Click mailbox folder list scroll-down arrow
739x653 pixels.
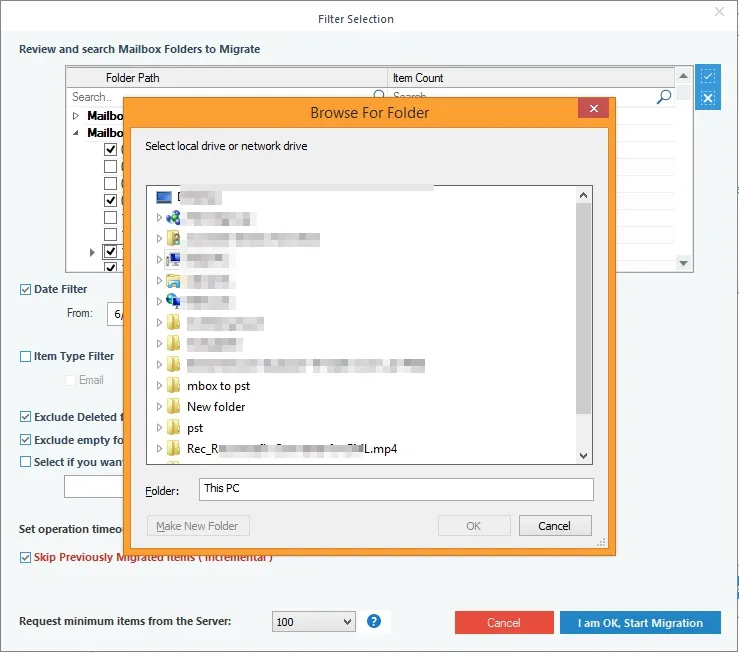click(683, 263)
